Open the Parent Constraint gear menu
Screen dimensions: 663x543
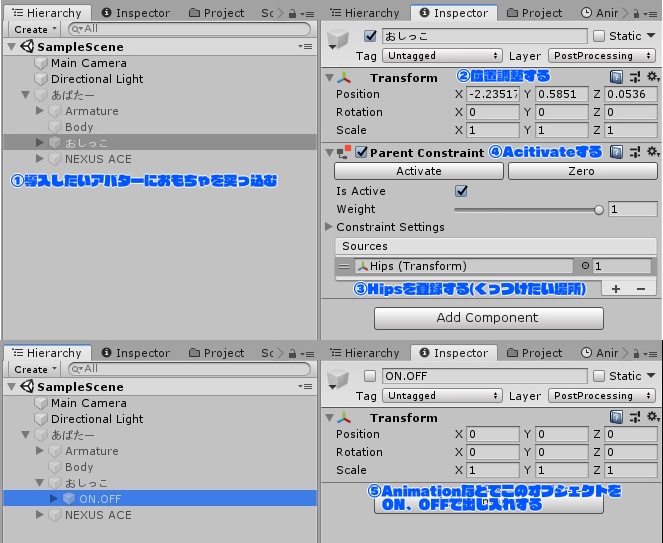[653, 151]
